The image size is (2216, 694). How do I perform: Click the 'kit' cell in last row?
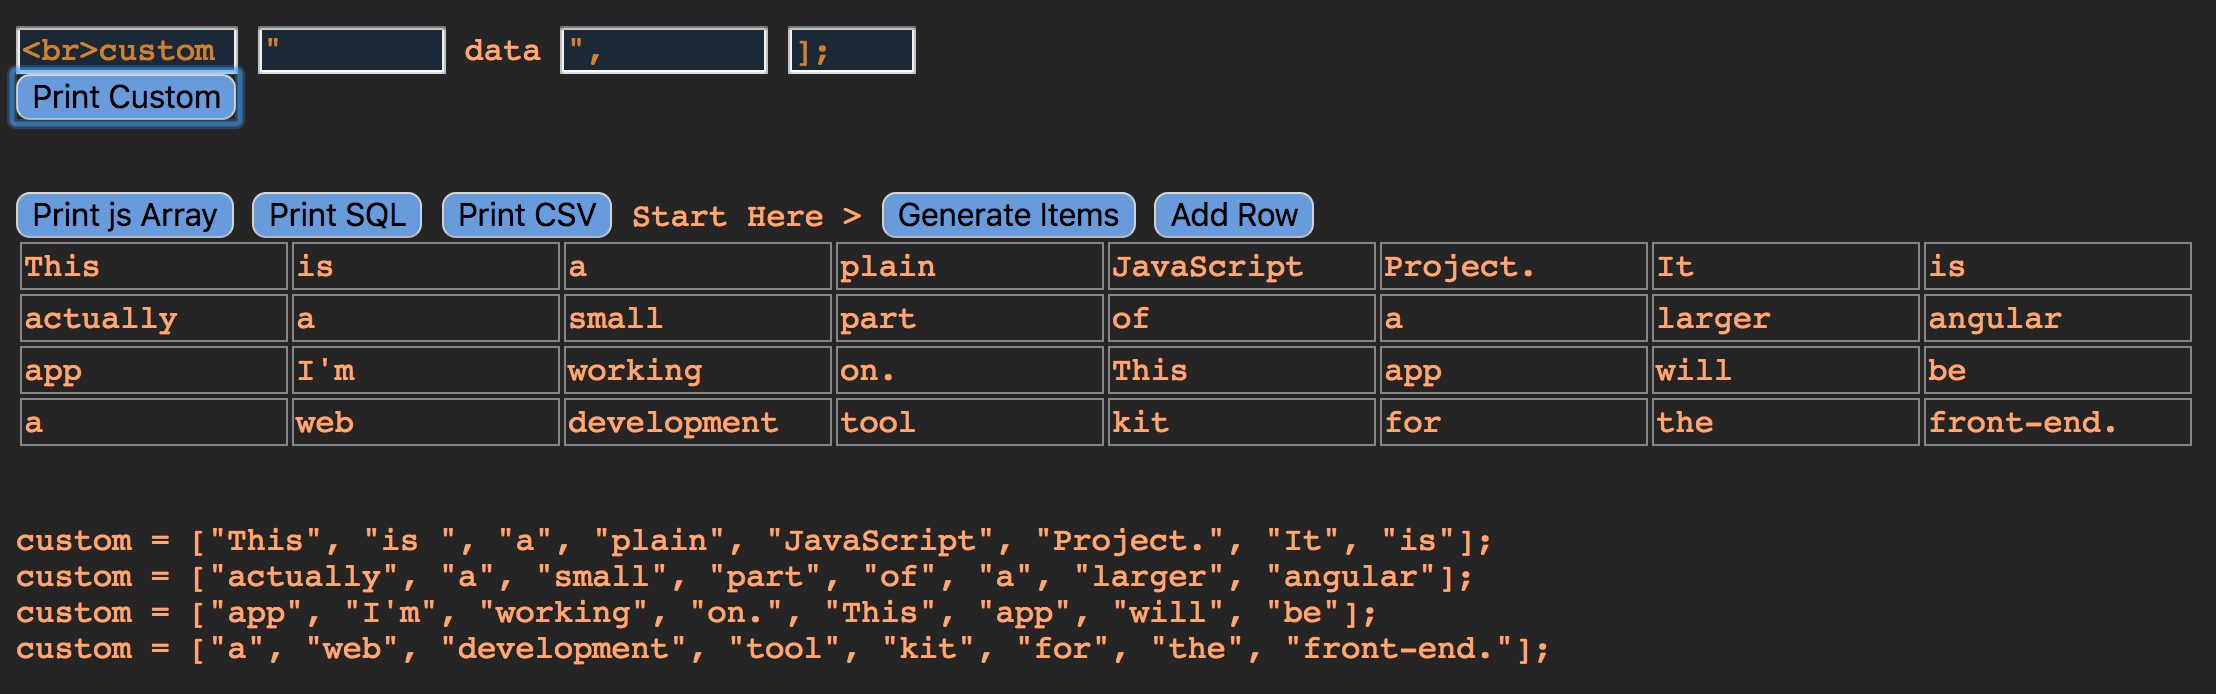tap(1241, 422)
